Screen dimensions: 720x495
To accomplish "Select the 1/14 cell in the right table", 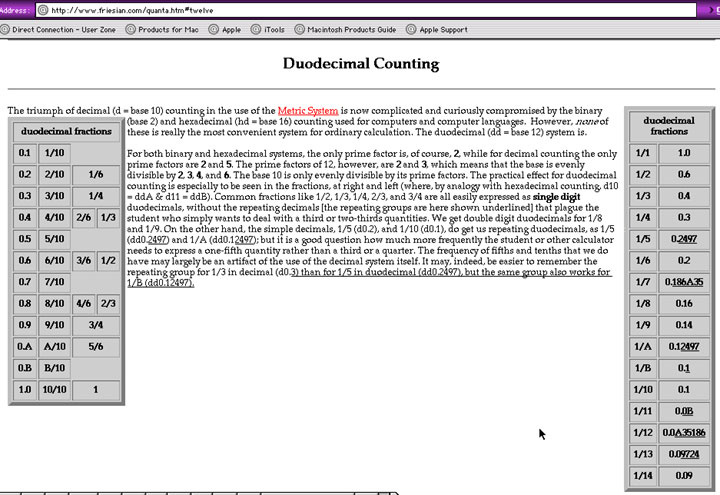I will [x=643, y=477].
